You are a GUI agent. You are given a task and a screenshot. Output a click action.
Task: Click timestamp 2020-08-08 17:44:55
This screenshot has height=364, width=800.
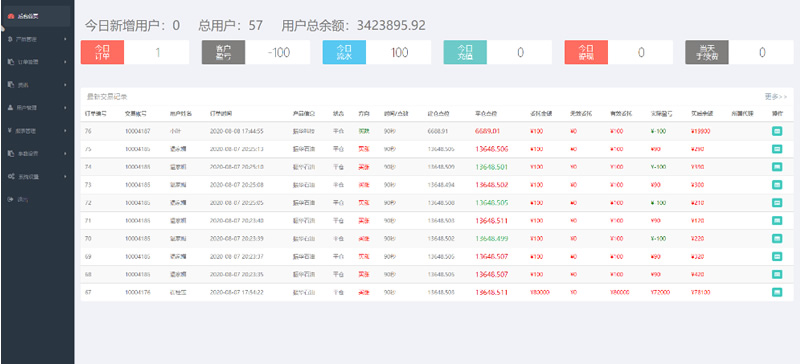[x=237, y=131]
